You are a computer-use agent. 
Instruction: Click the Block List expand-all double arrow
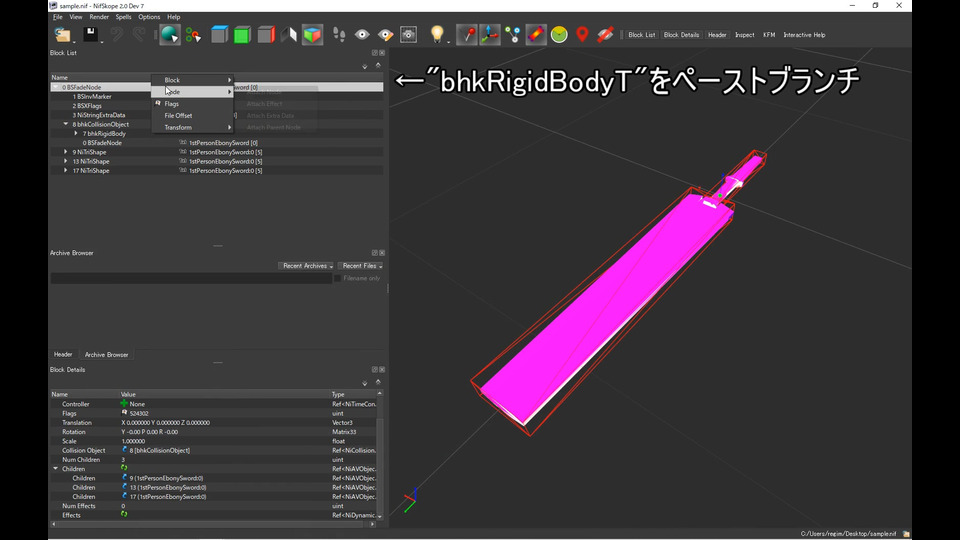pyautogui.click(x=365, y=66)
